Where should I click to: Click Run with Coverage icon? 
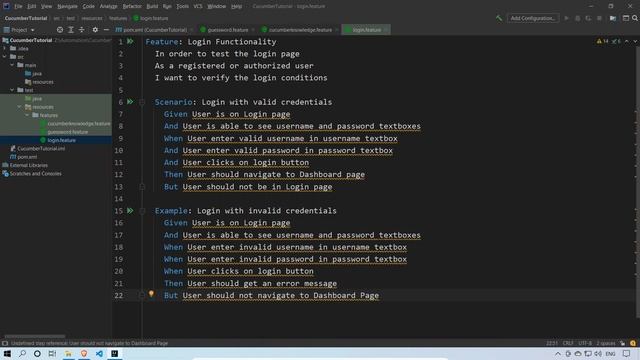tap(588, 18)
